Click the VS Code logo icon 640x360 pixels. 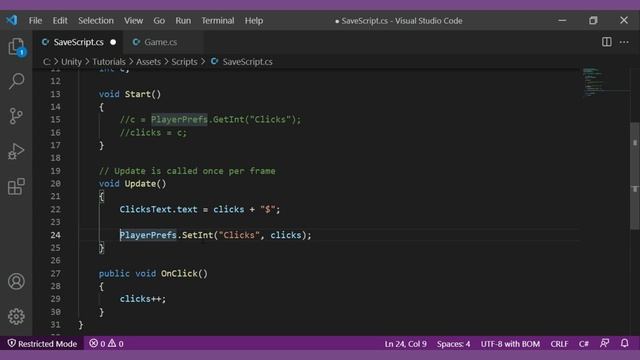coord(12,20)
